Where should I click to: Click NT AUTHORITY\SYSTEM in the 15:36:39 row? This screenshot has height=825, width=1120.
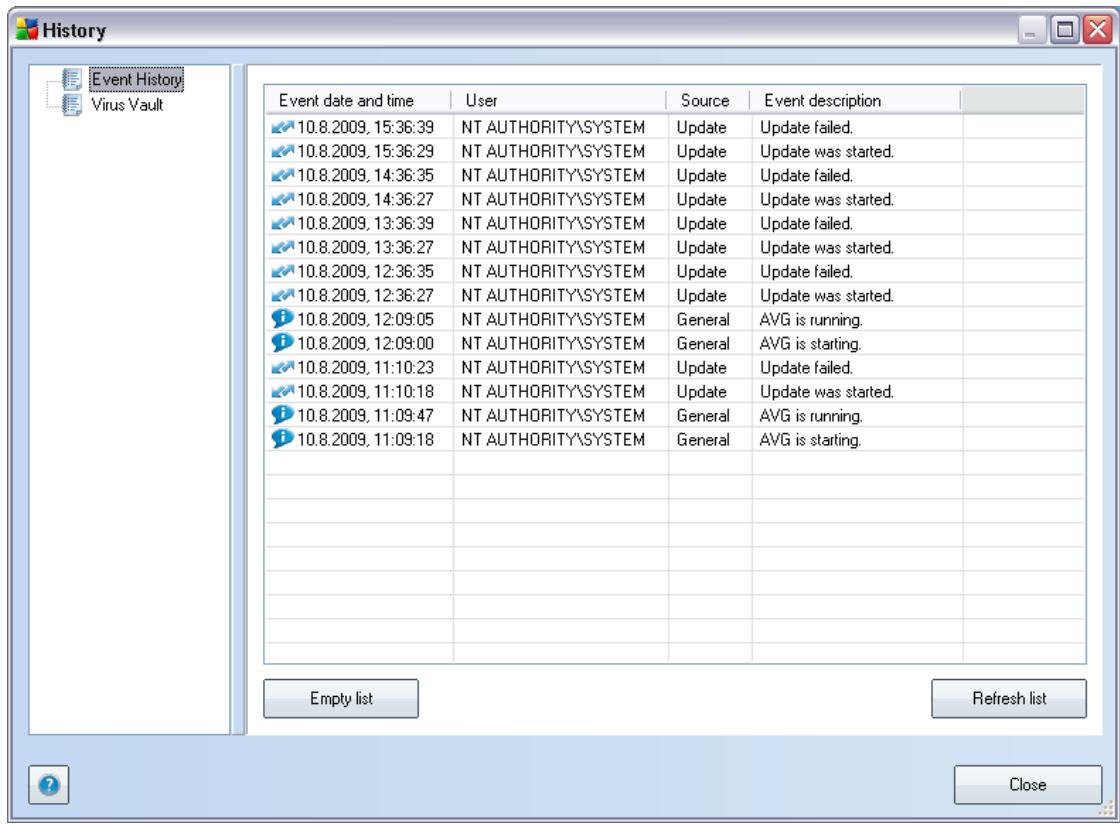tap(553, 127)
